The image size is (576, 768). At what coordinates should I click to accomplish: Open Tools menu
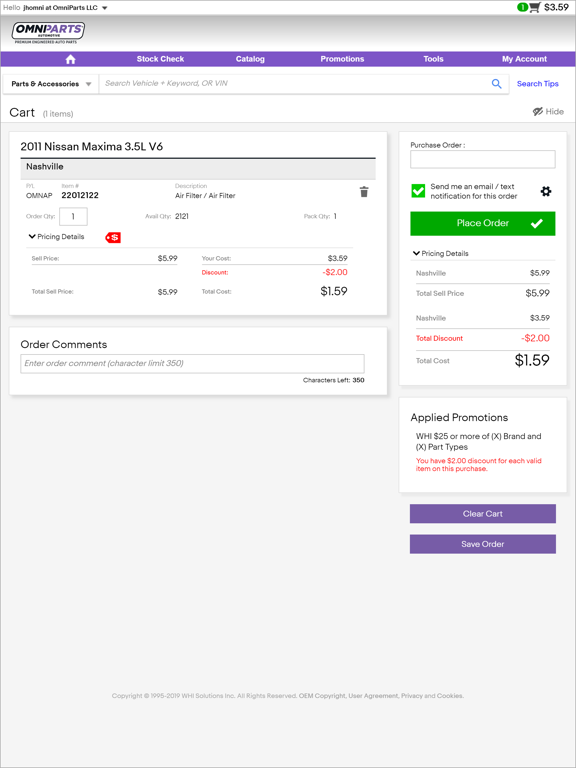coord(433,59)
